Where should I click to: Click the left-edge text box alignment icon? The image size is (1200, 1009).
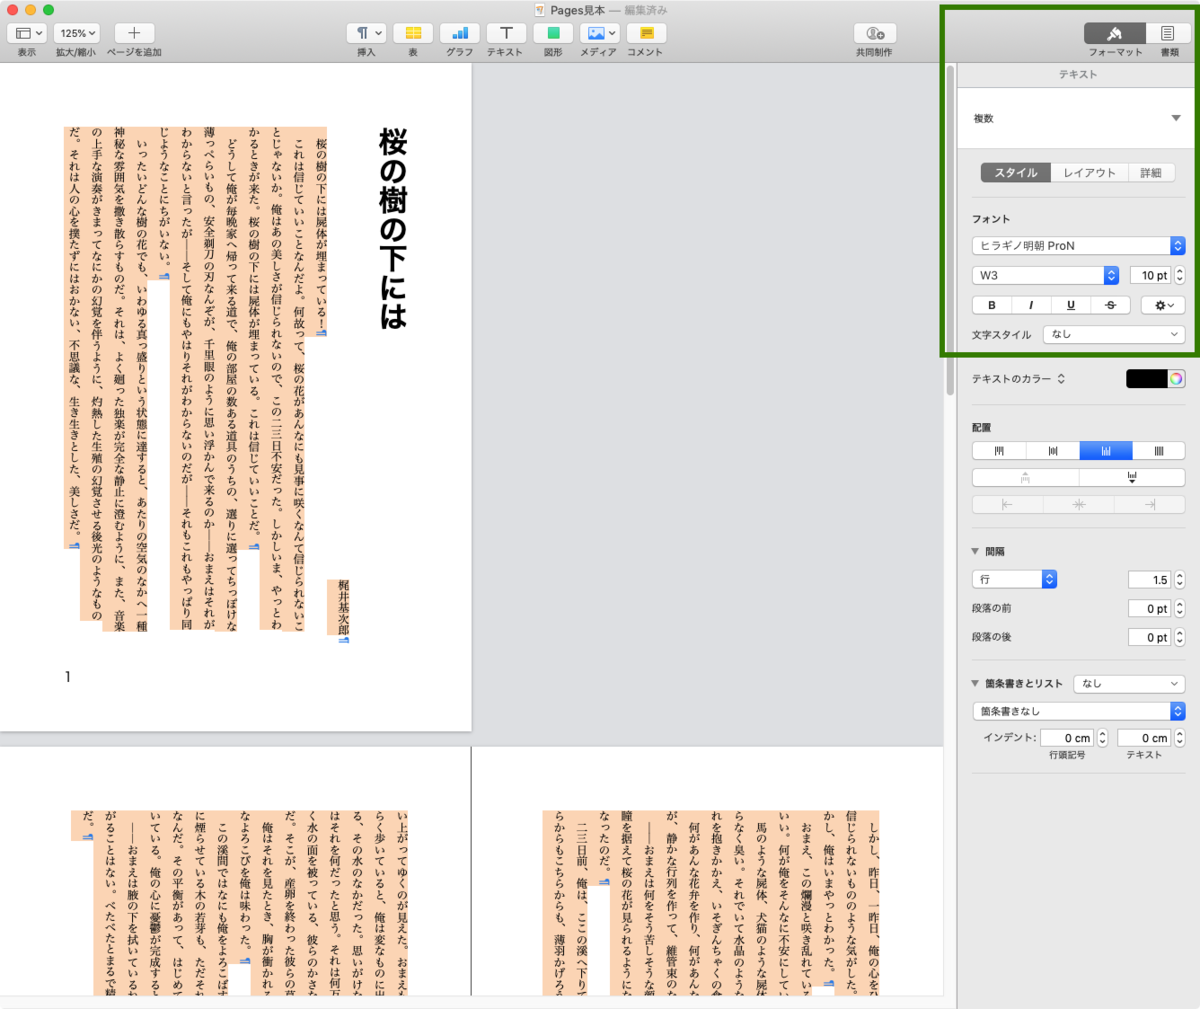coord(1007,505)
